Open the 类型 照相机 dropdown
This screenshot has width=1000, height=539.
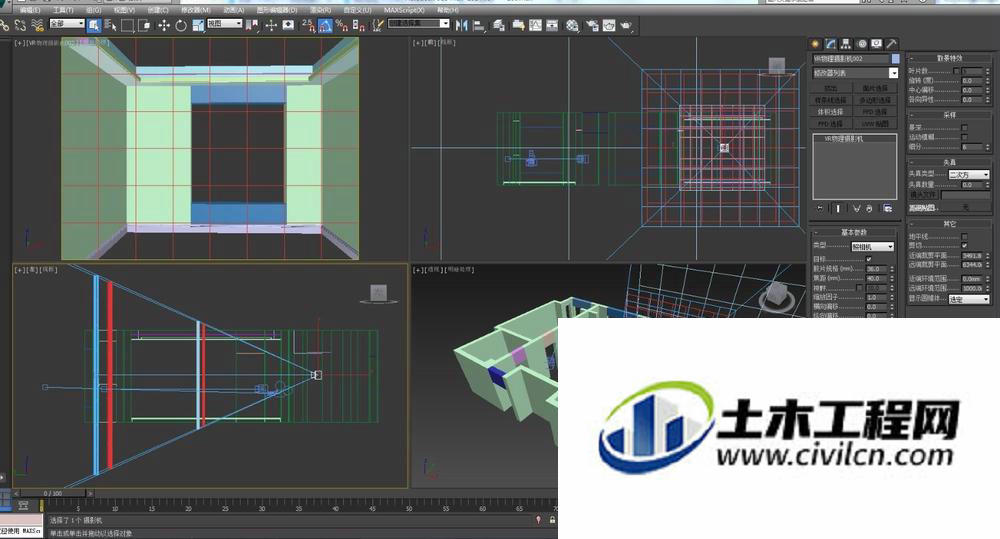coord(872,247)
